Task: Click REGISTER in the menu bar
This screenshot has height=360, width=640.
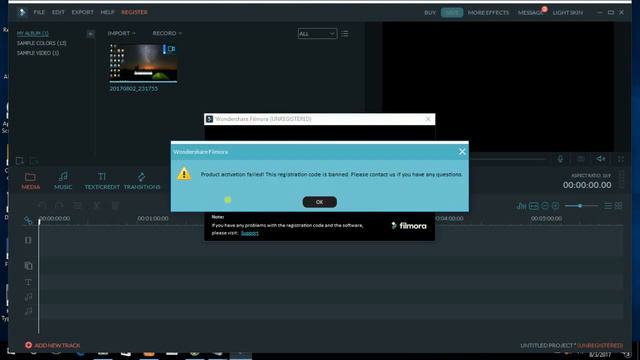Action: click(x=134, y=12)
